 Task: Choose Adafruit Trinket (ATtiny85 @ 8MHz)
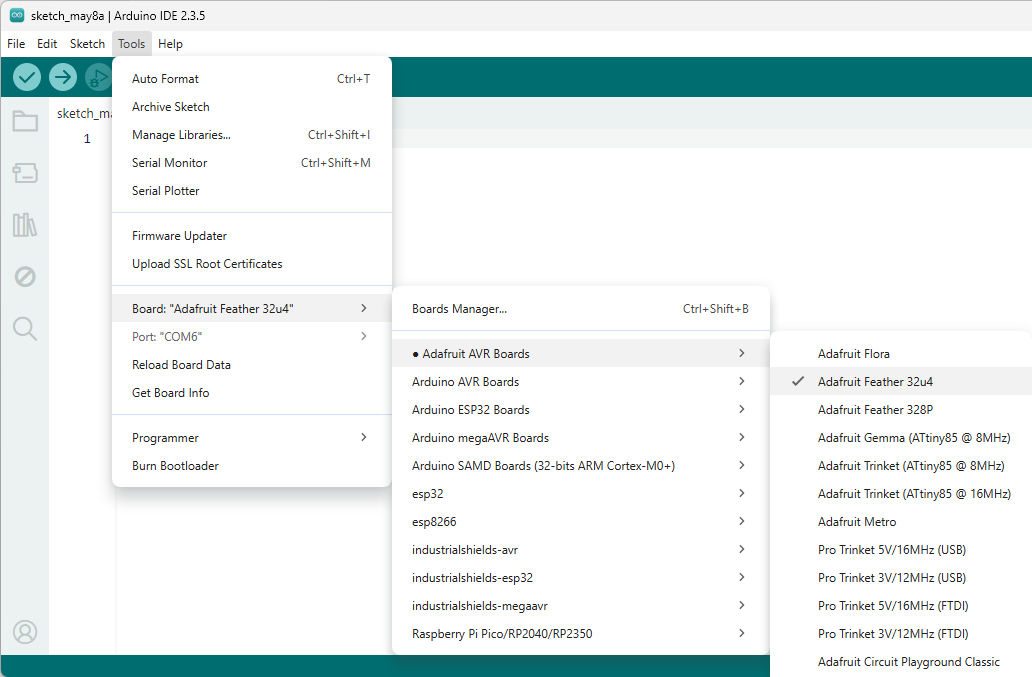click(901, 466)
